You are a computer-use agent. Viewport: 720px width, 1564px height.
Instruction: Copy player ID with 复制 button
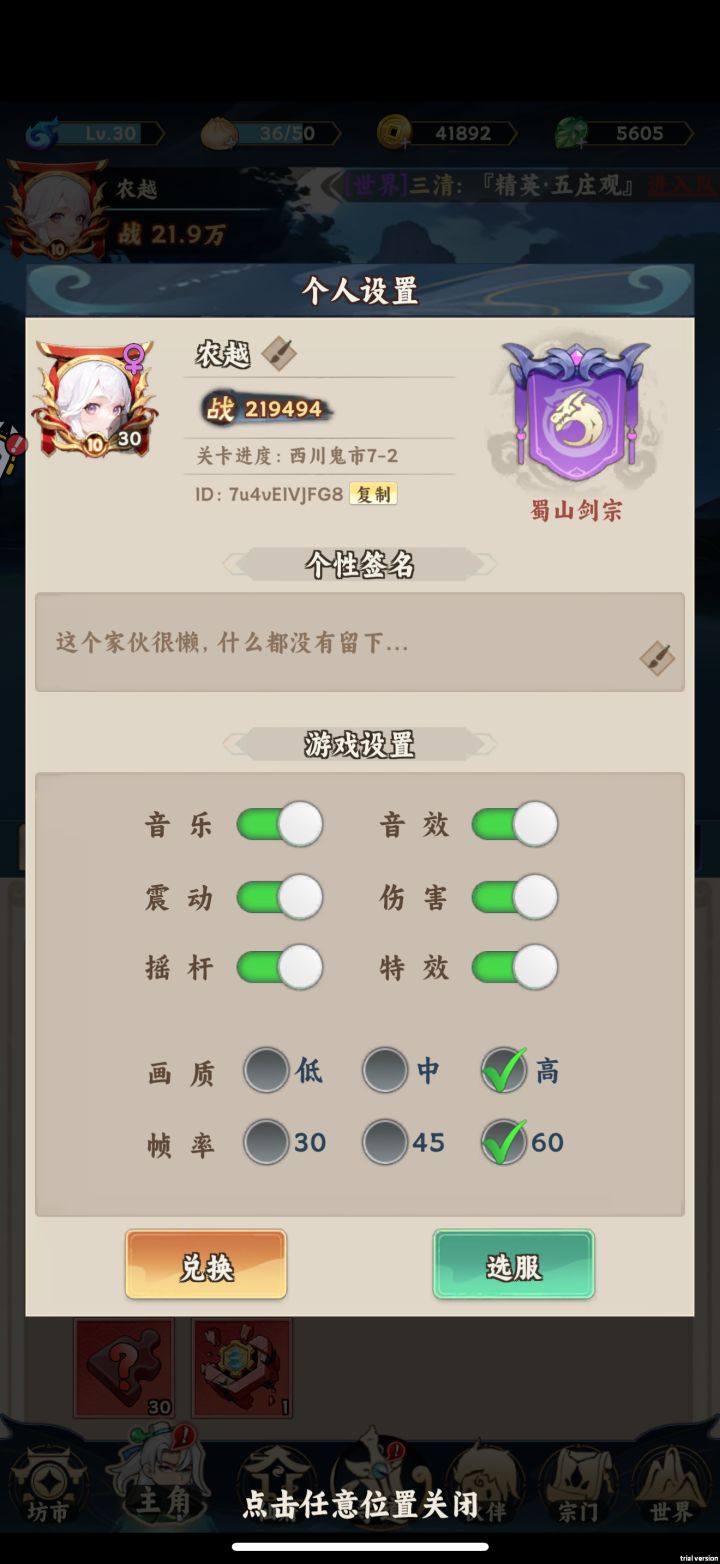(x=373, y=494)
